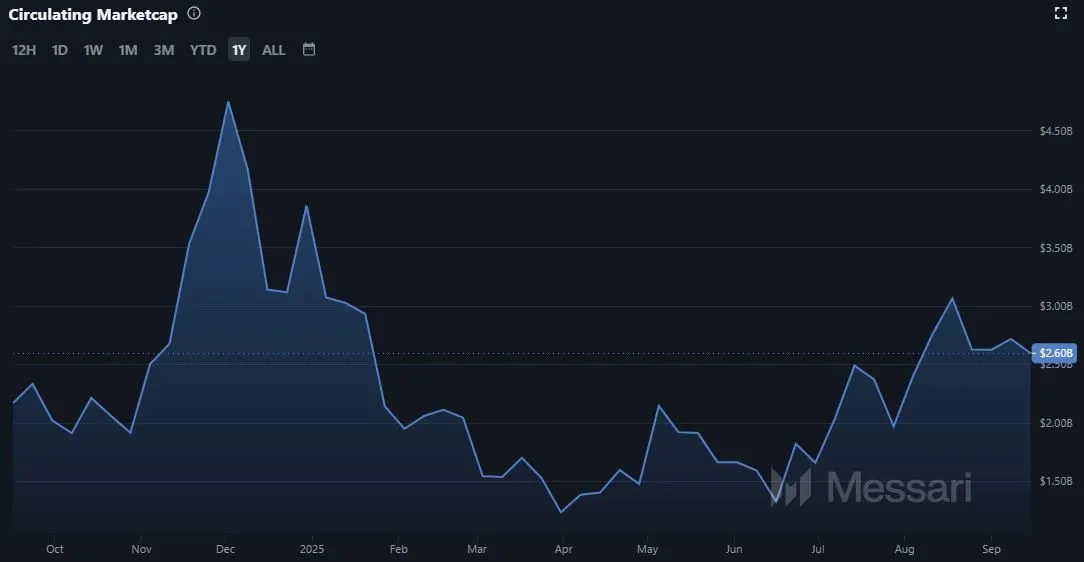
Task: Click the Nov label on the time axis
Action: pyautogui.click(x=141, y=549)
